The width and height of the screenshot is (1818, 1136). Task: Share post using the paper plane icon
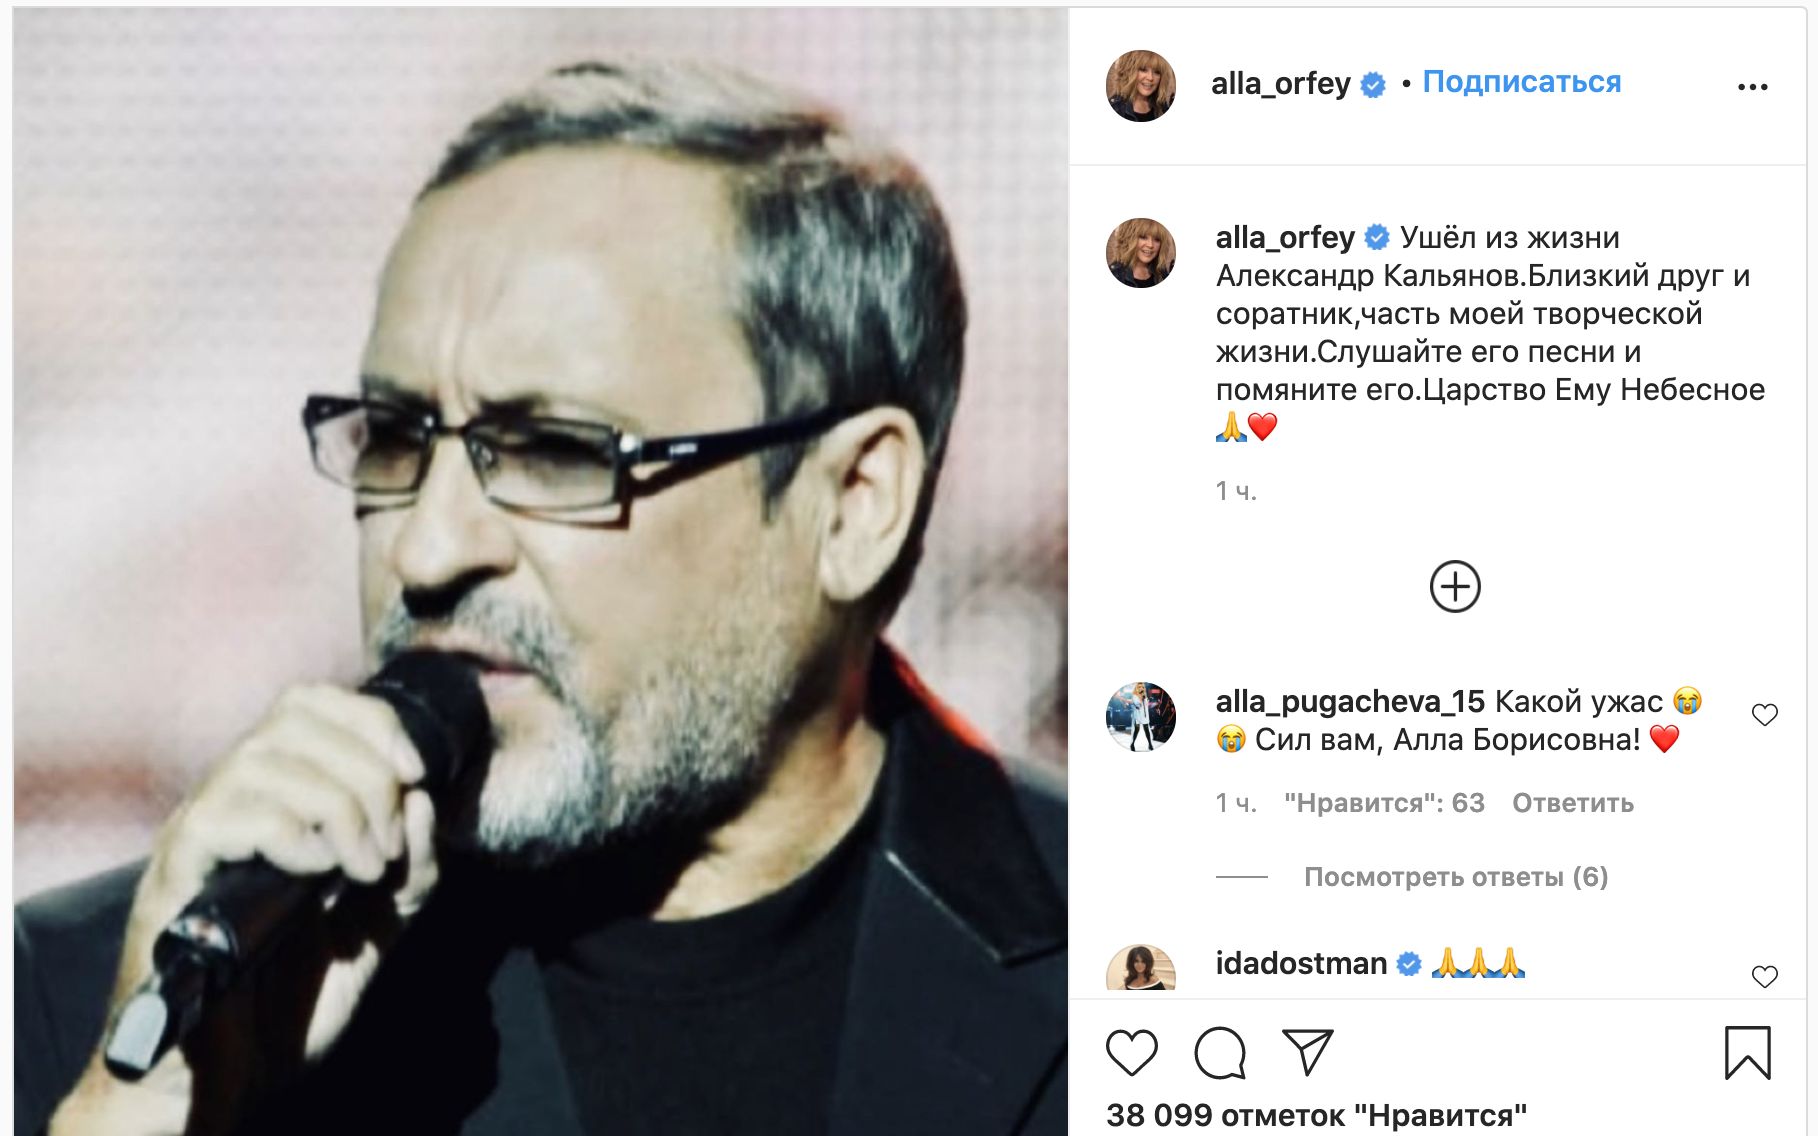[1307, 1052]
